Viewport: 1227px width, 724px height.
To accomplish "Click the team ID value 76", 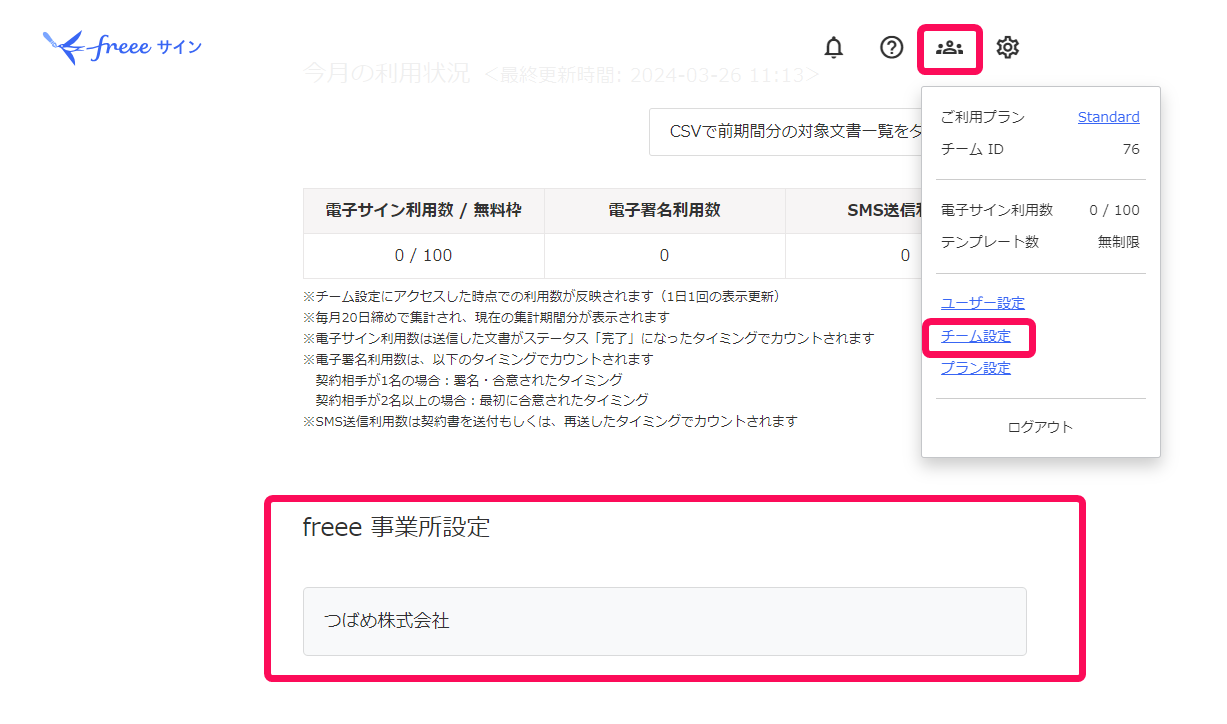I will 1131,149.
